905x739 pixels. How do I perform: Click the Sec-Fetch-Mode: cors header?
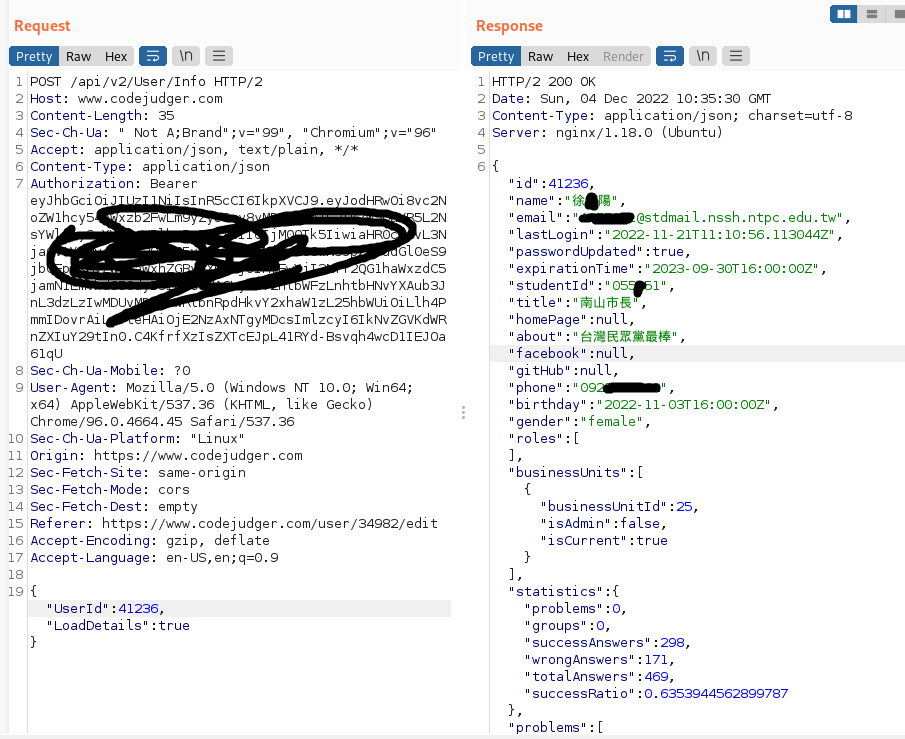click(110, 490)
